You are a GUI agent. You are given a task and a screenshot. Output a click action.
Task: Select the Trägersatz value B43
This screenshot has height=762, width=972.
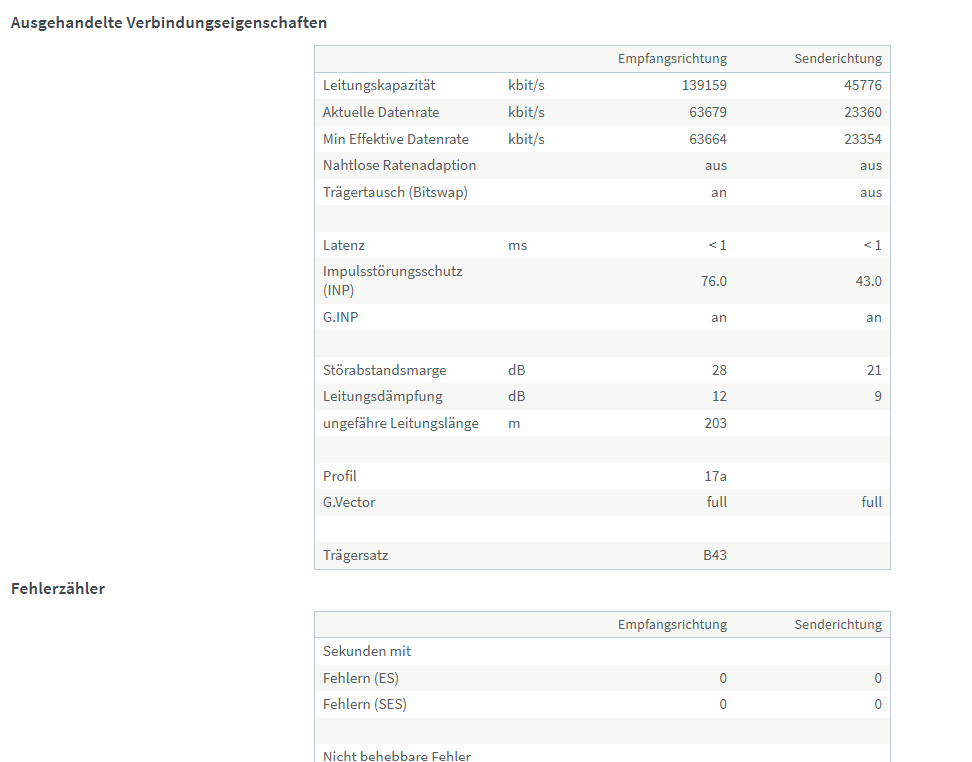[x=714, y=555]
